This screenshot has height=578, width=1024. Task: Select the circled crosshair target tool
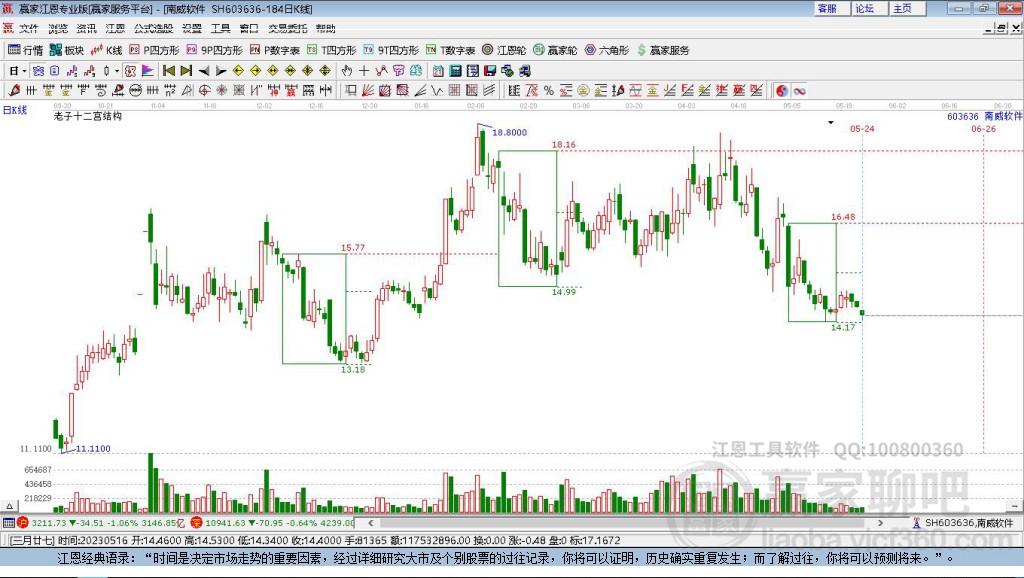204,91
